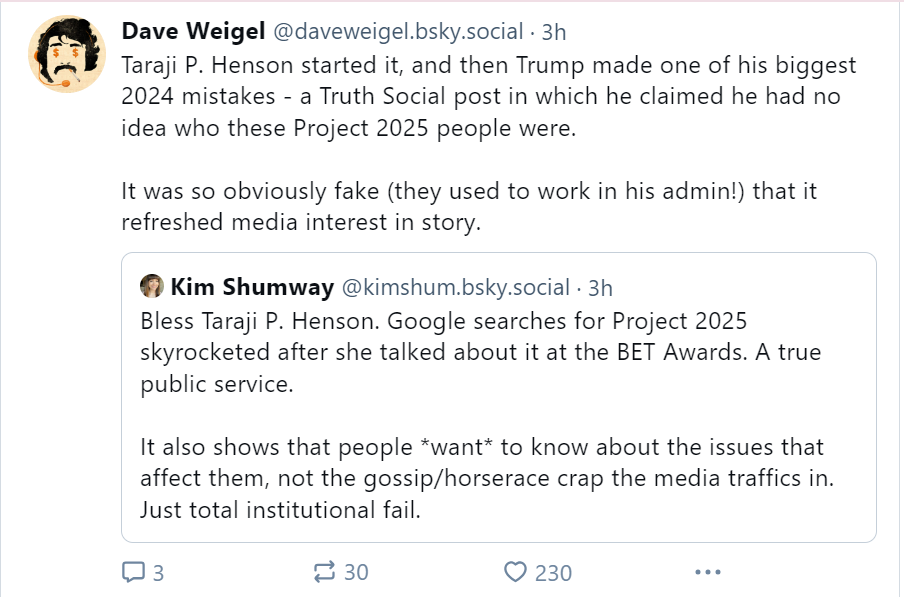The width and height of the screenshot is (904, 597).
Task: Visit the @kimshum.bsky.social handle
Action: point(455,287)
